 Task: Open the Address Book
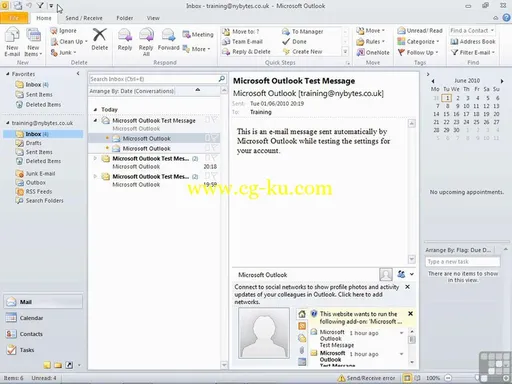point(473,42)
